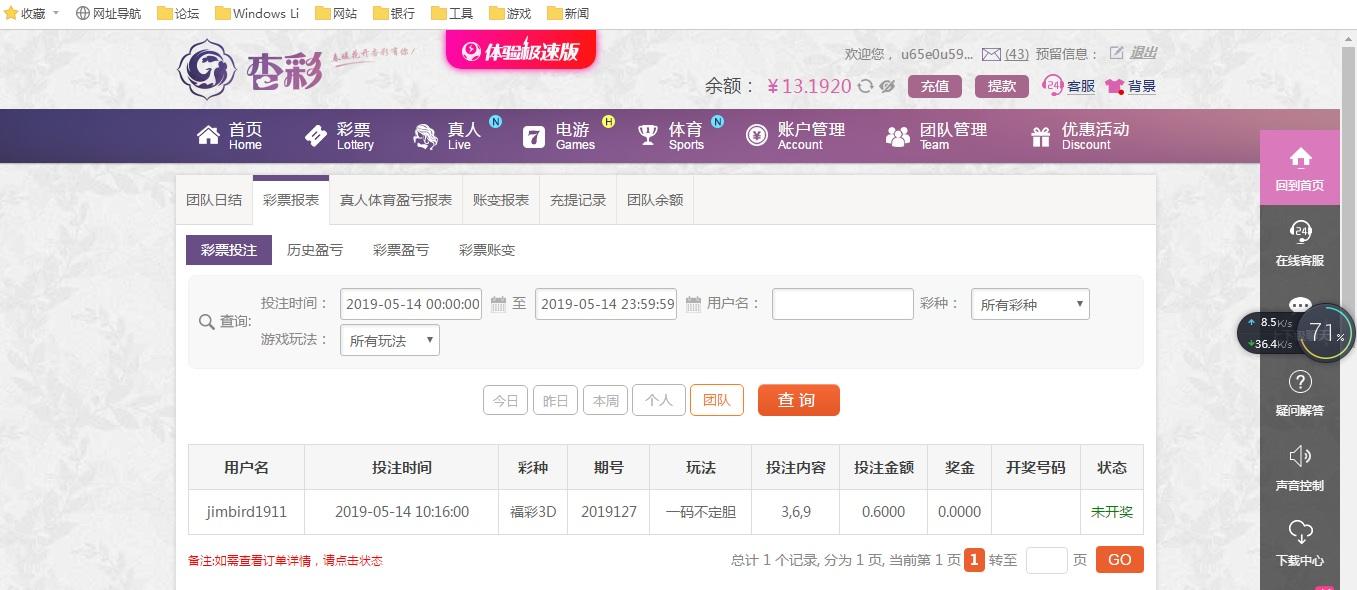The width and height of the screenshot is (1357, 590).
Task: Click the (43) unread messages link
Action: [x=1017, y=54]
